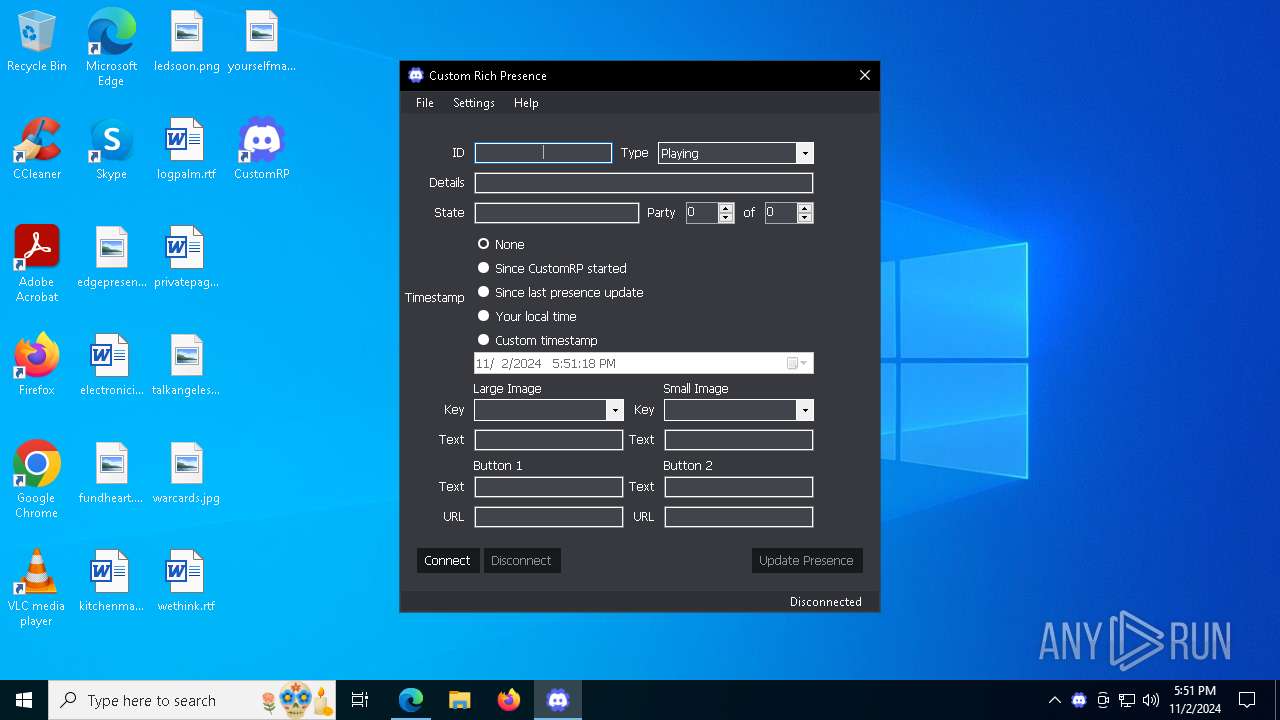Image resolution: width=1280 pixels, height=720 pixels.
Task: Show hidden tray icons chevron
Action: point(1055,700)
